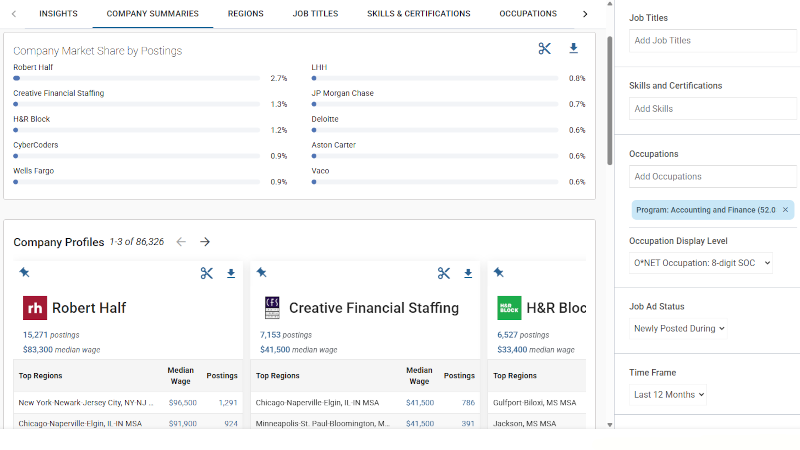Open H&R Block 6,527 postings link
Viewport: 800px width, 450px height.
(x=523, y=335)
